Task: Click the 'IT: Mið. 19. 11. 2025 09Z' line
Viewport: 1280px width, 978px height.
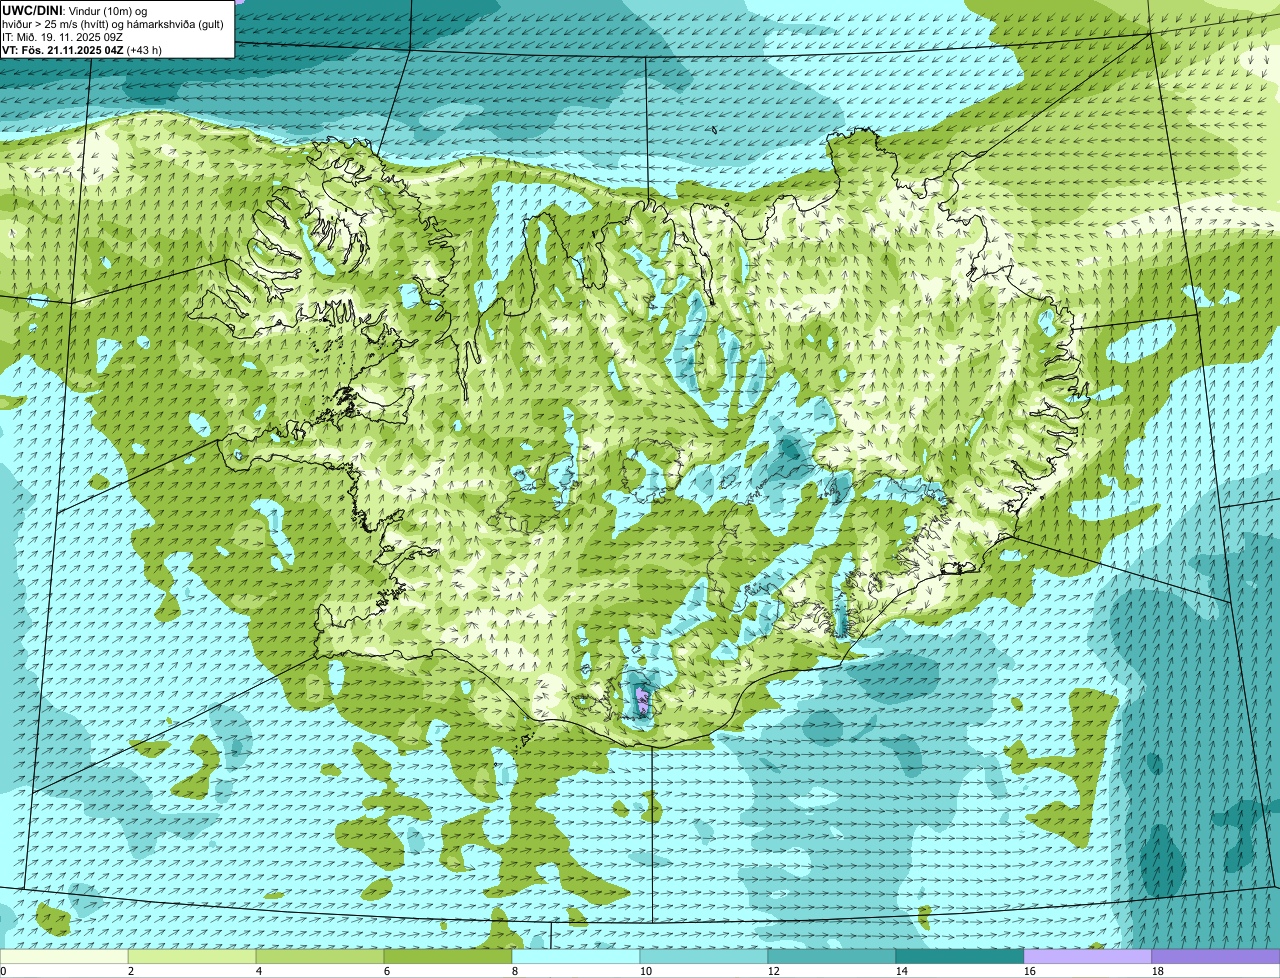Action: pos(62,37)
